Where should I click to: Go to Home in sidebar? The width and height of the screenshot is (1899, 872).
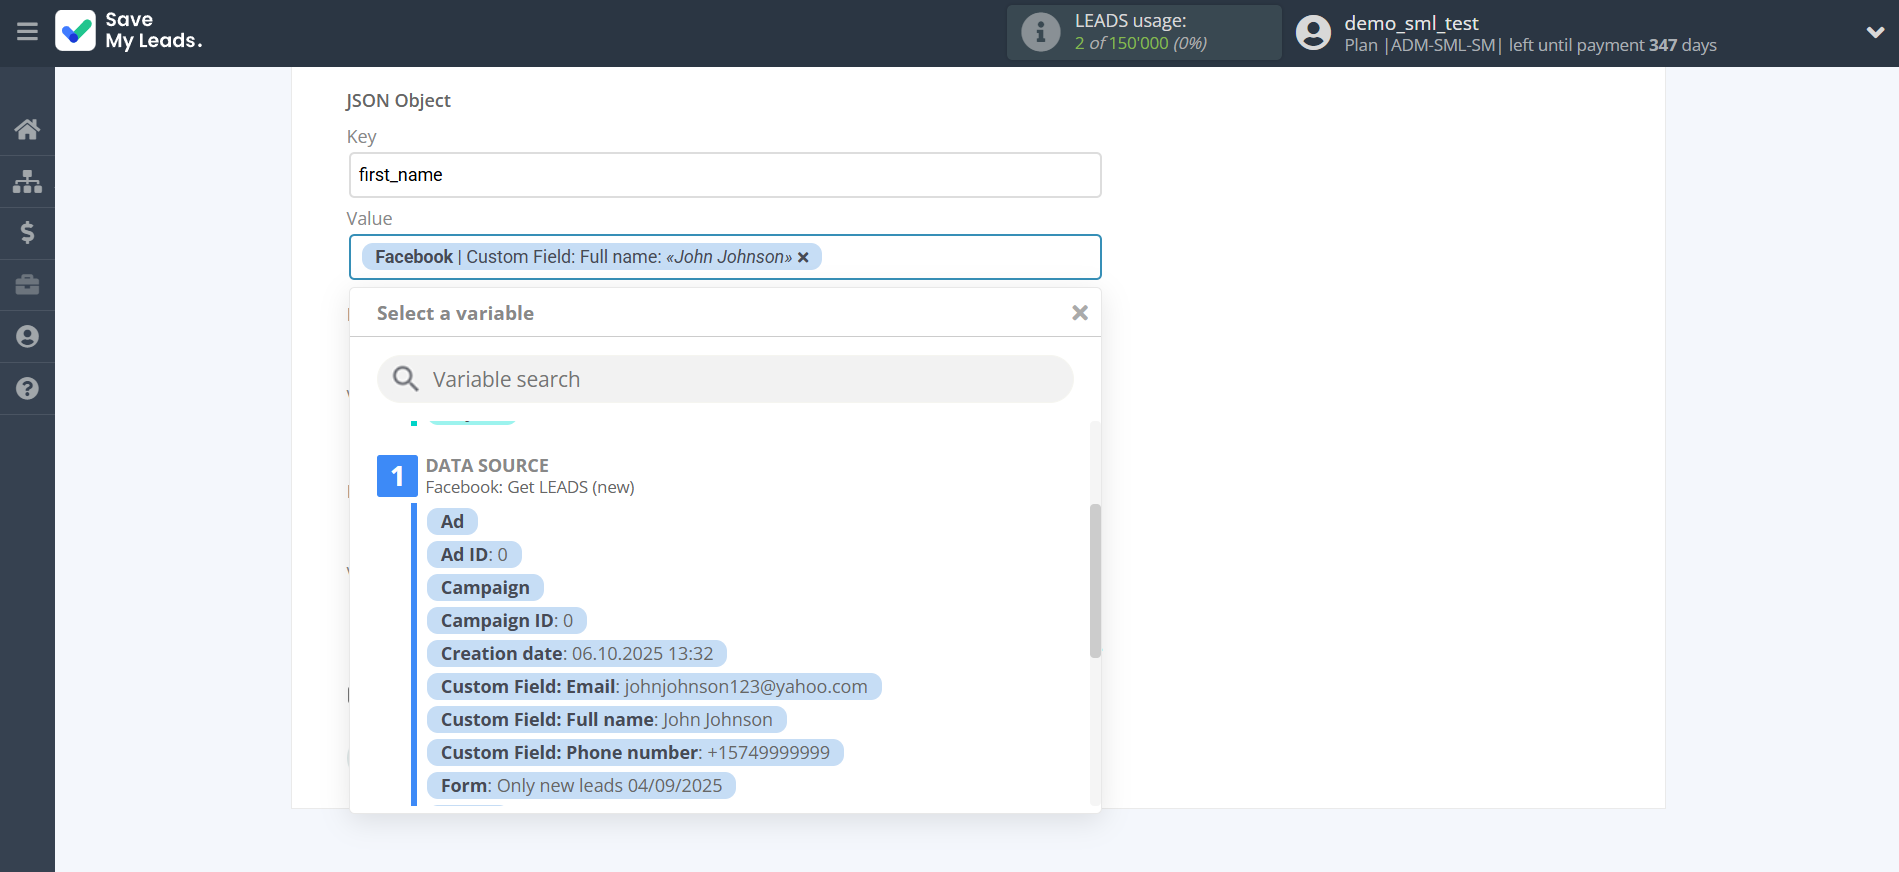click(27, 129)
